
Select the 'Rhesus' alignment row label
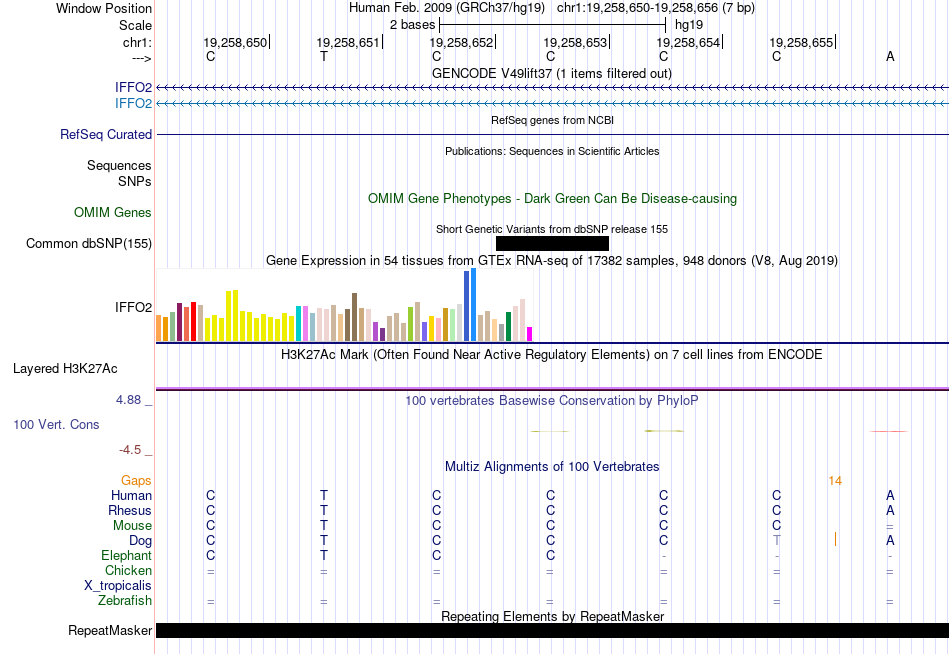[x=130, y=511]
